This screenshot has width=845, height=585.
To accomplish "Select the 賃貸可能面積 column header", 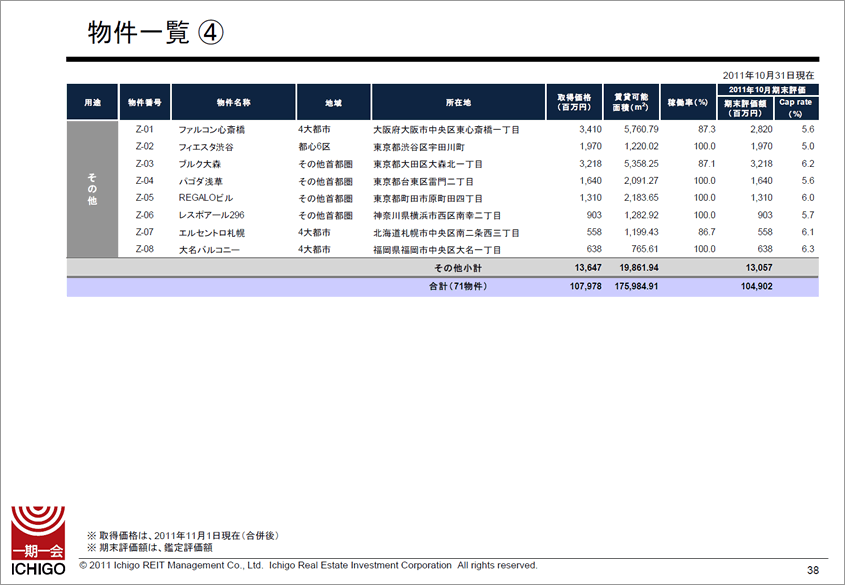I will point(634,102).
